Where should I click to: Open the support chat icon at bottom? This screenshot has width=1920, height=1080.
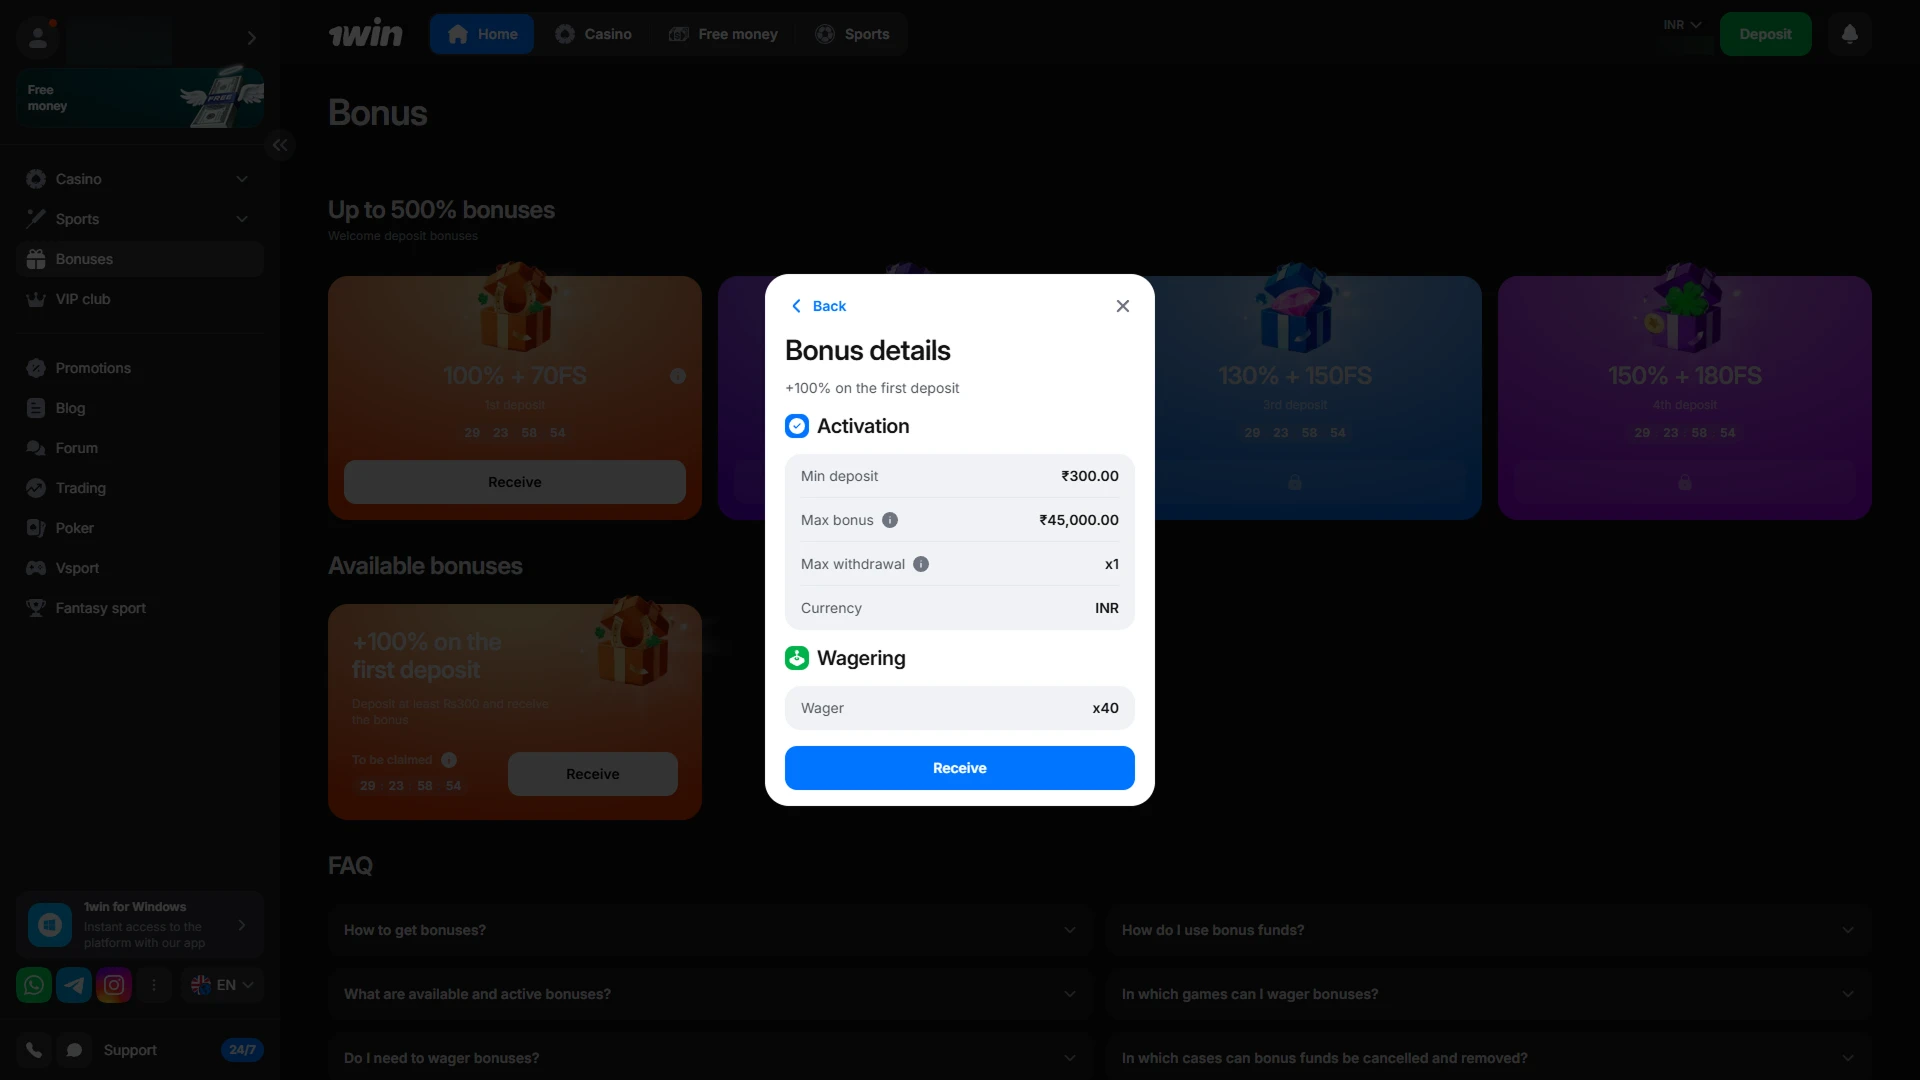click(x=73, y=1050)
